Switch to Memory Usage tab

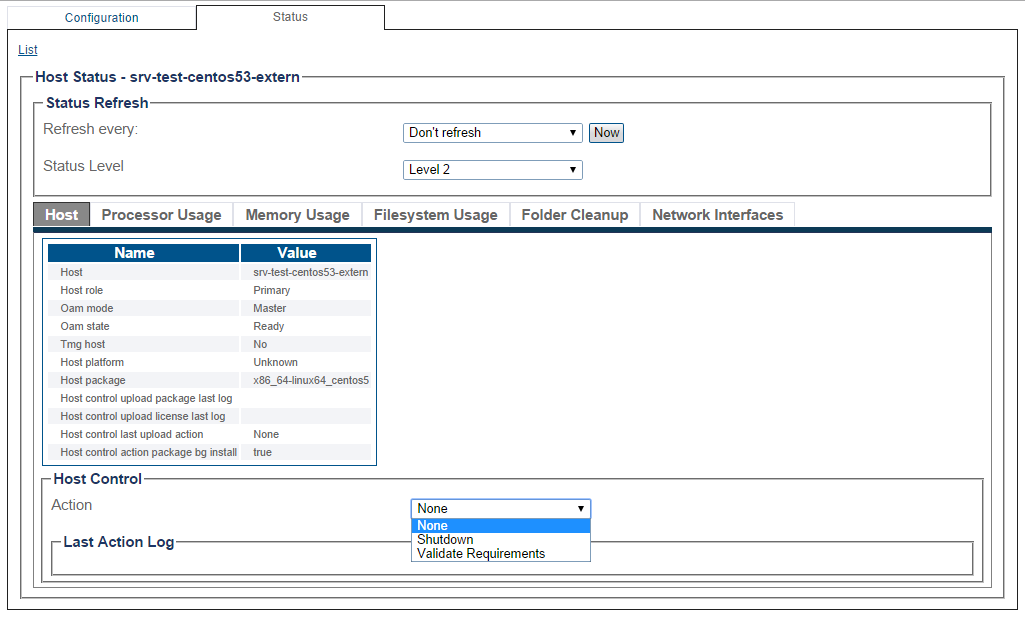[x=297, y=215]
